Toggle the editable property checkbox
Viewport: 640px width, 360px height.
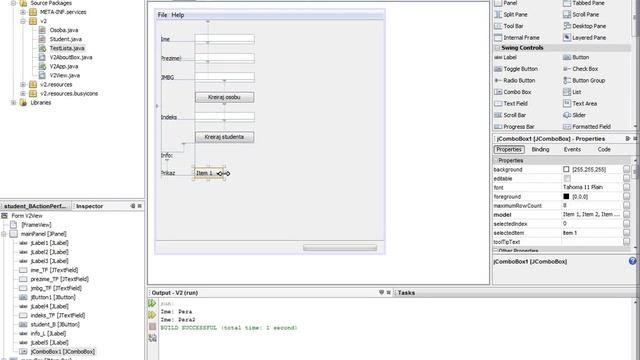point(567,178)
